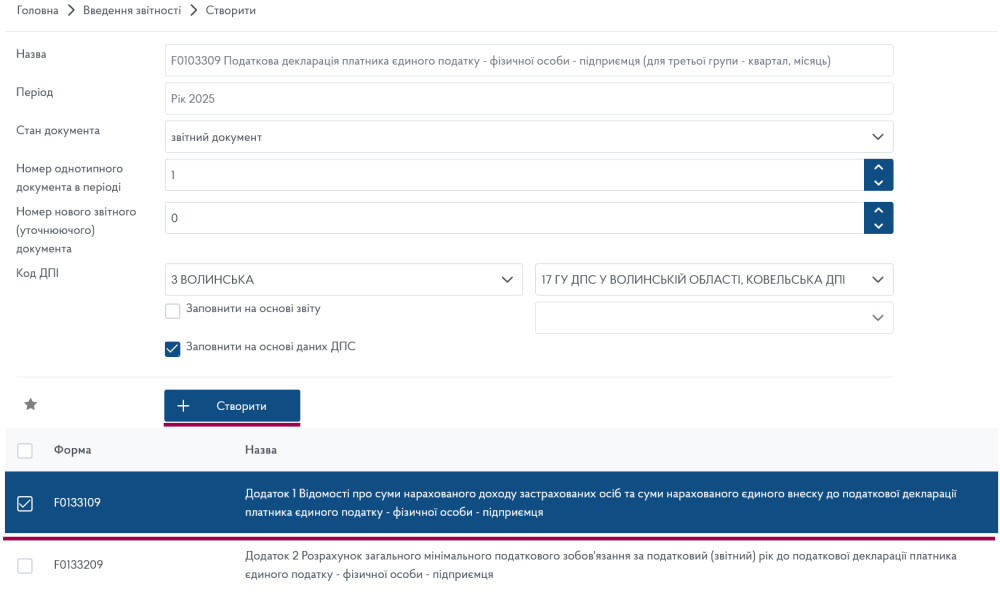Toggle the select-all checkbox in table header
The height and width of the screenshot is (594, 1000).
(25, 450)
